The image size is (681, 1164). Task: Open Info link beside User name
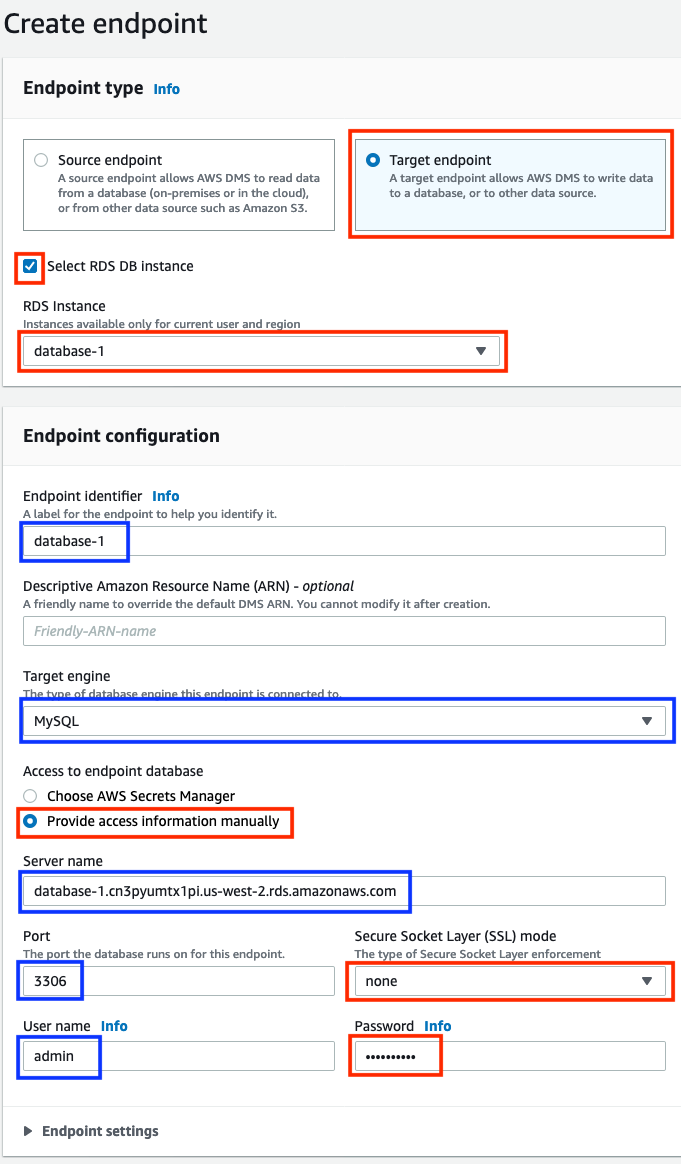[x=114, y=1026]
